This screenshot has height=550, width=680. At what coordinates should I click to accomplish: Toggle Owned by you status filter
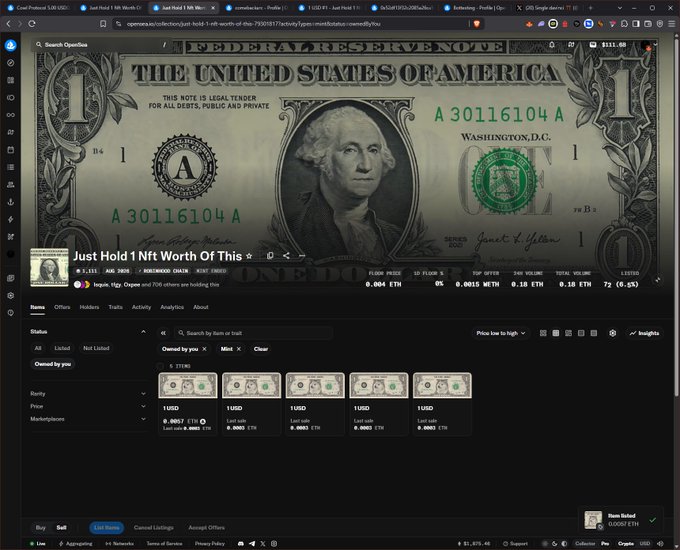tap(53, 364)
